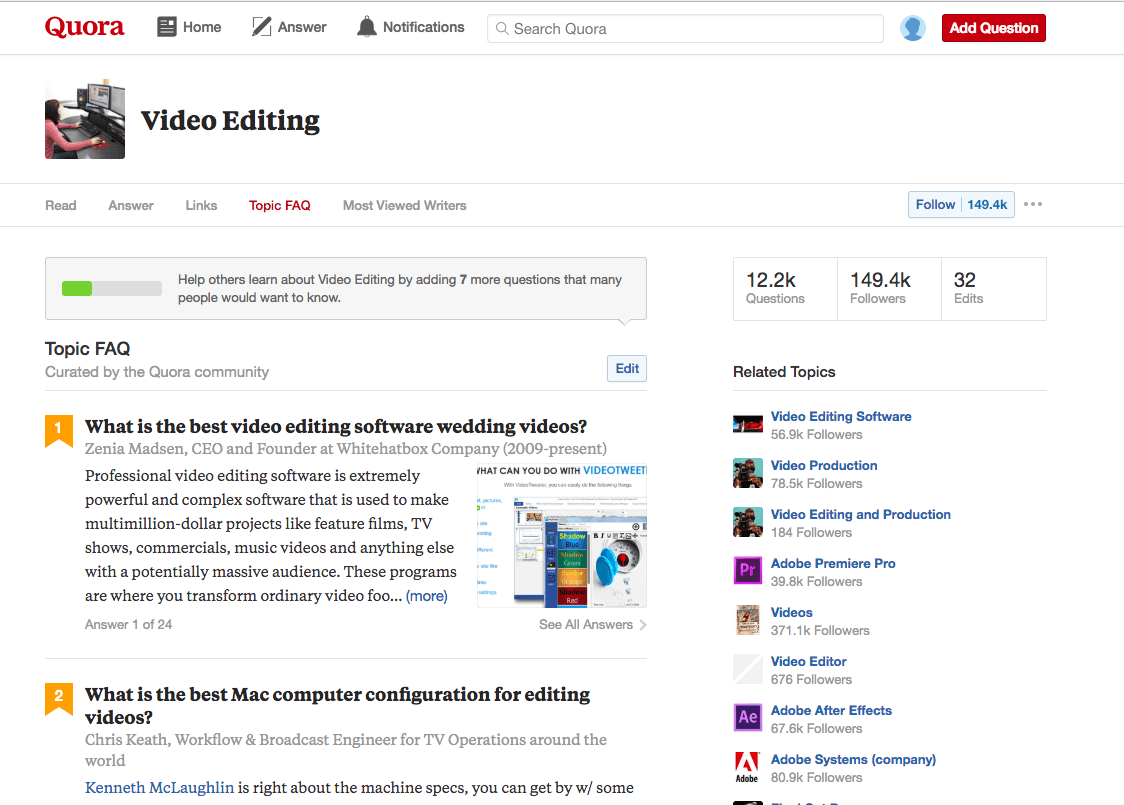Click the 149.4k Followers stat box
This screenshot has height=805, width=1124.
[x=889, y=288]
